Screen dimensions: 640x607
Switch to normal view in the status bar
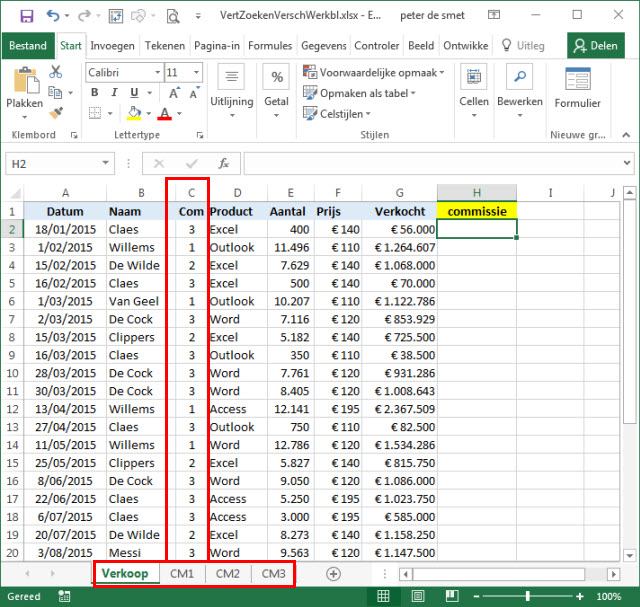tap(383, 596)
